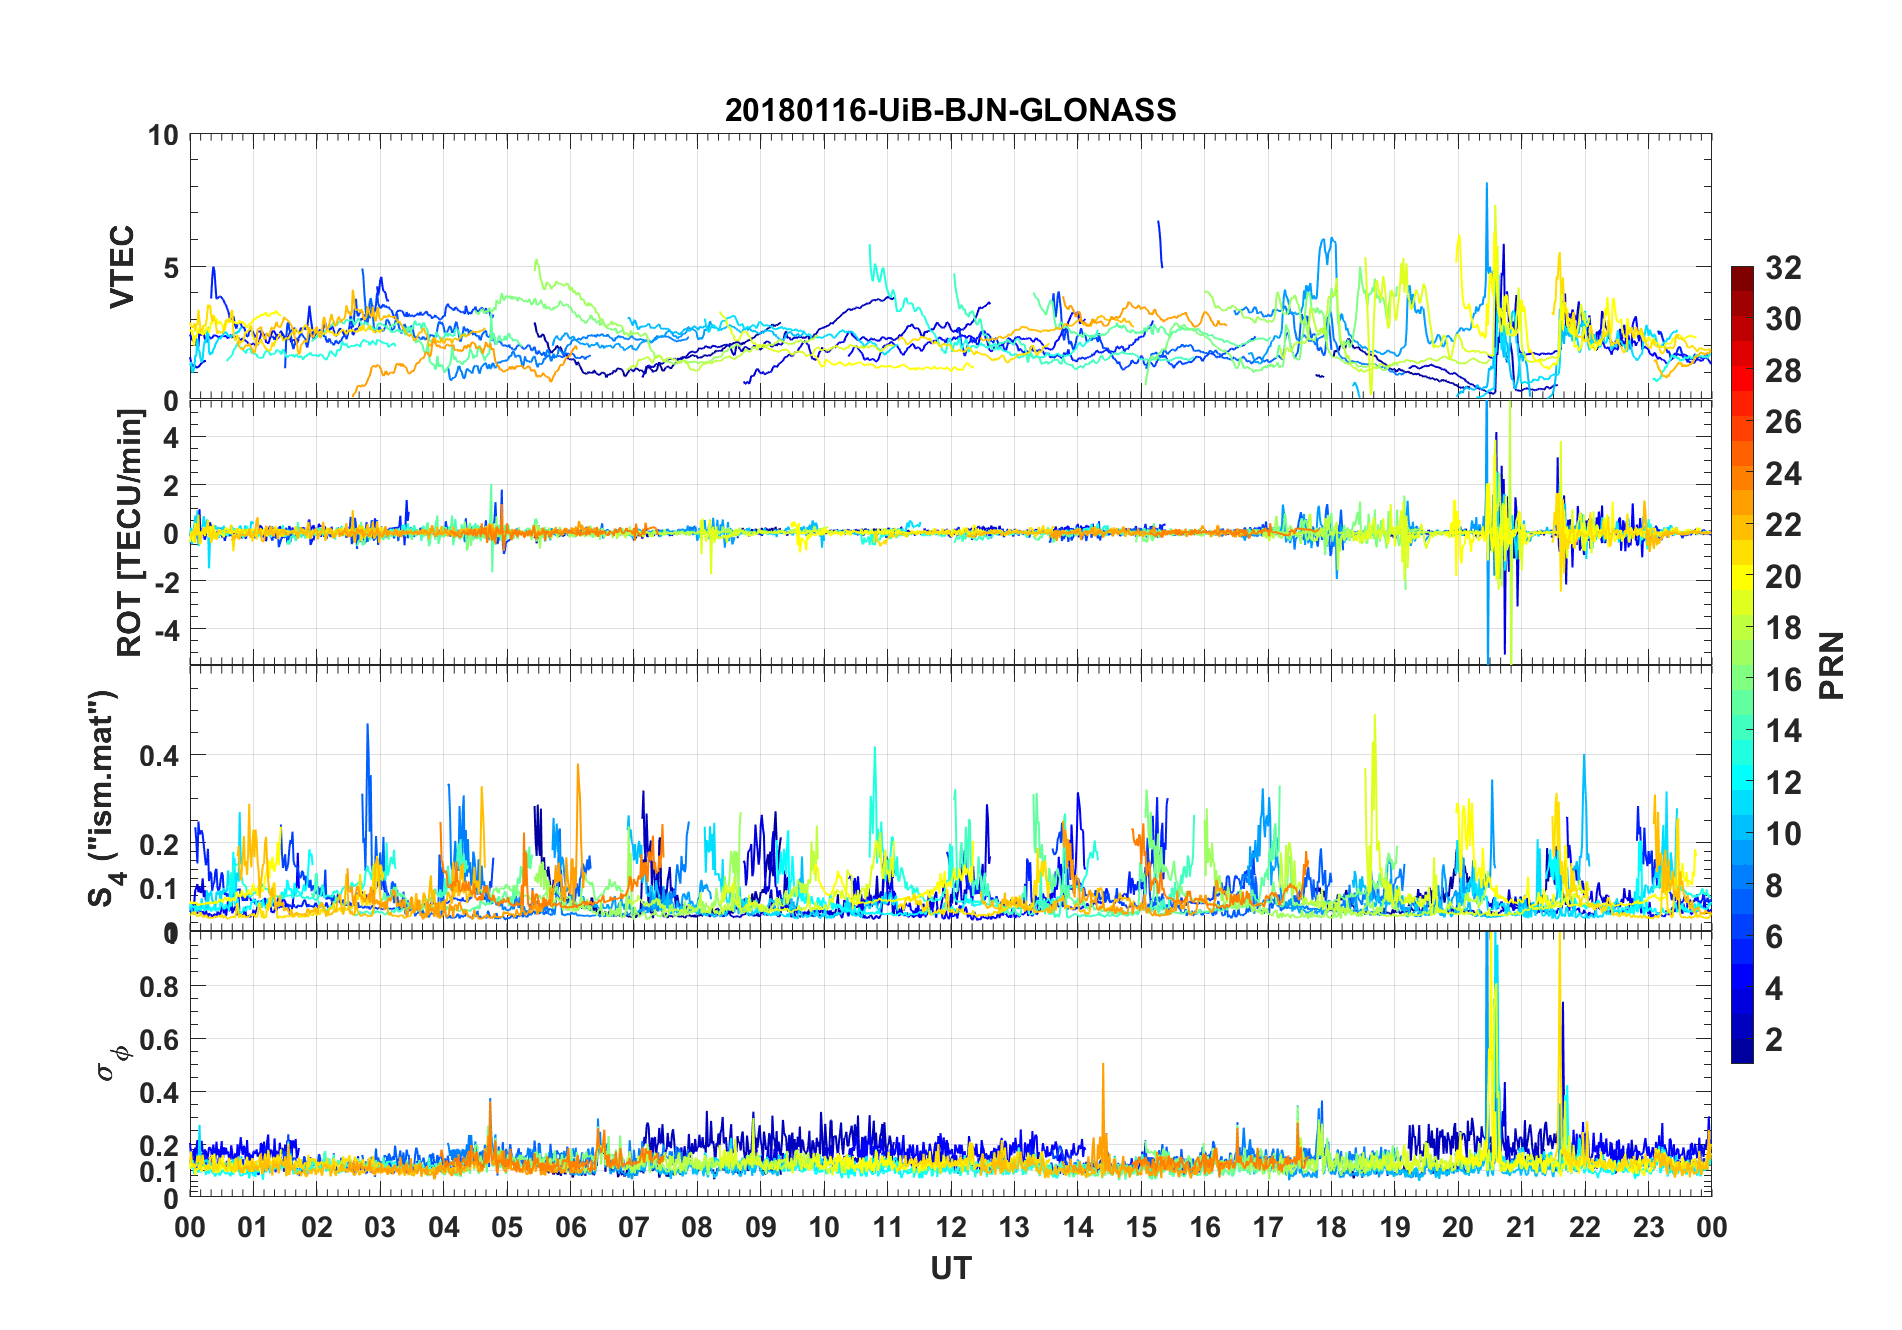Click the dark blue bottom of PRN colorbar
The height and width of the screenshot is (1330, 1902).
click(x=1742, y=1050)
